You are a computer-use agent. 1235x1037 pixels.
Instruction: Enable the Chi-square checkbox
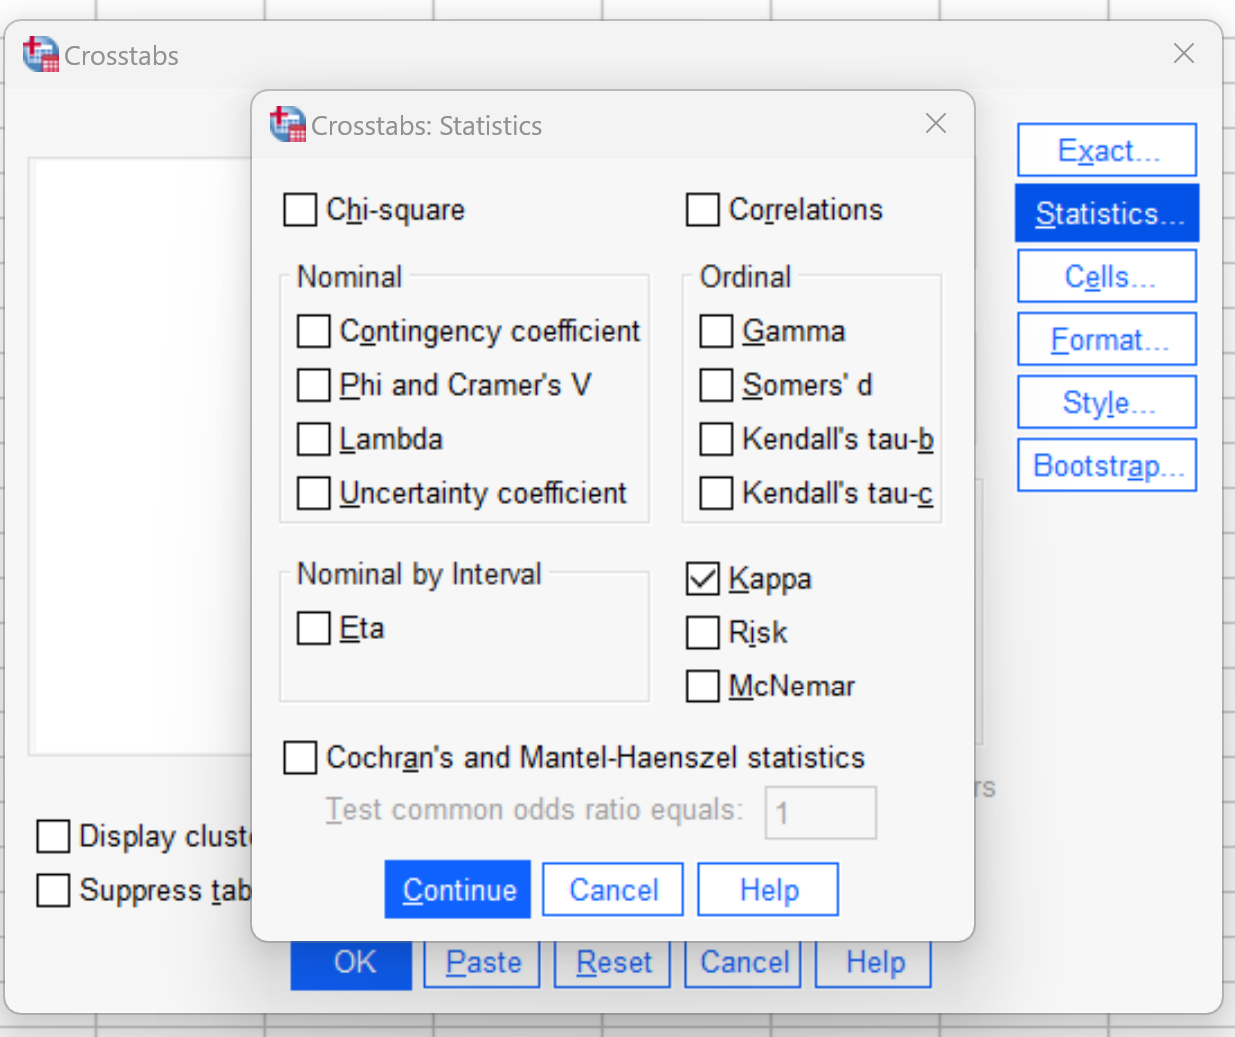[x=300, y=210]
